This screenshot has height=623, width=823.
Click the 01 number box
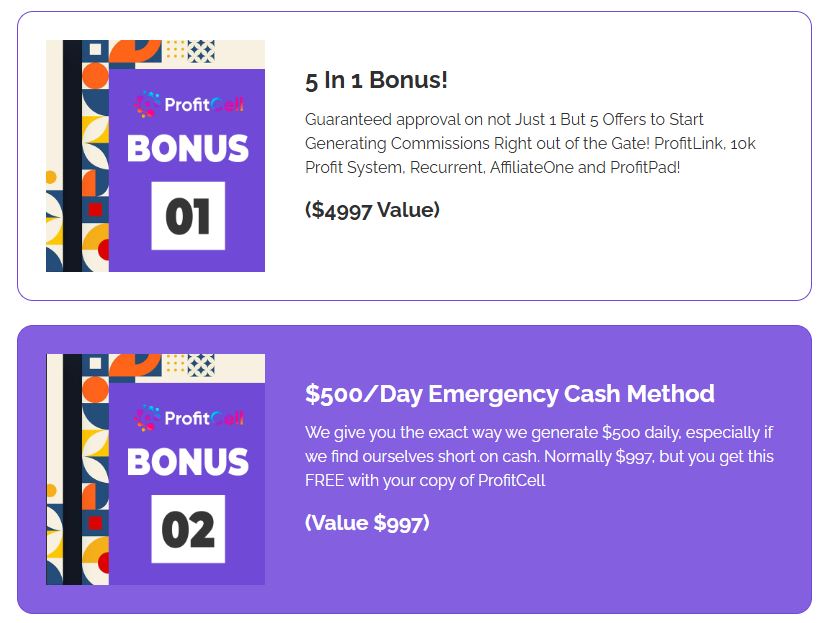188,216
